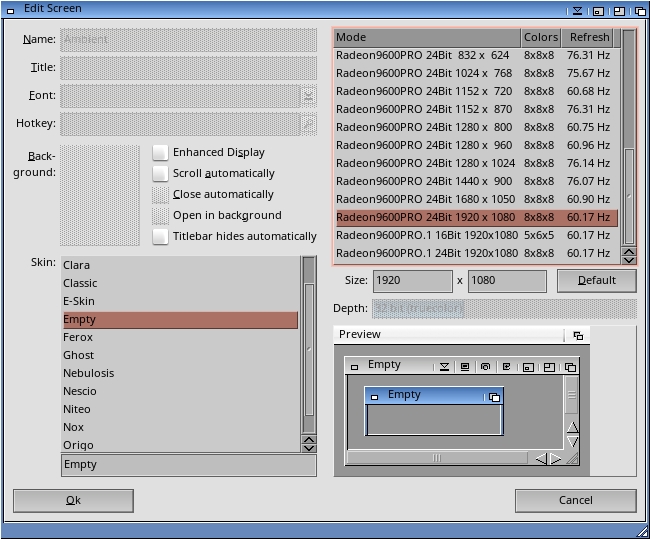650x539 pixels.
Task: Choose the 1680 x 1050 screen mode
Action: [476, 199]
